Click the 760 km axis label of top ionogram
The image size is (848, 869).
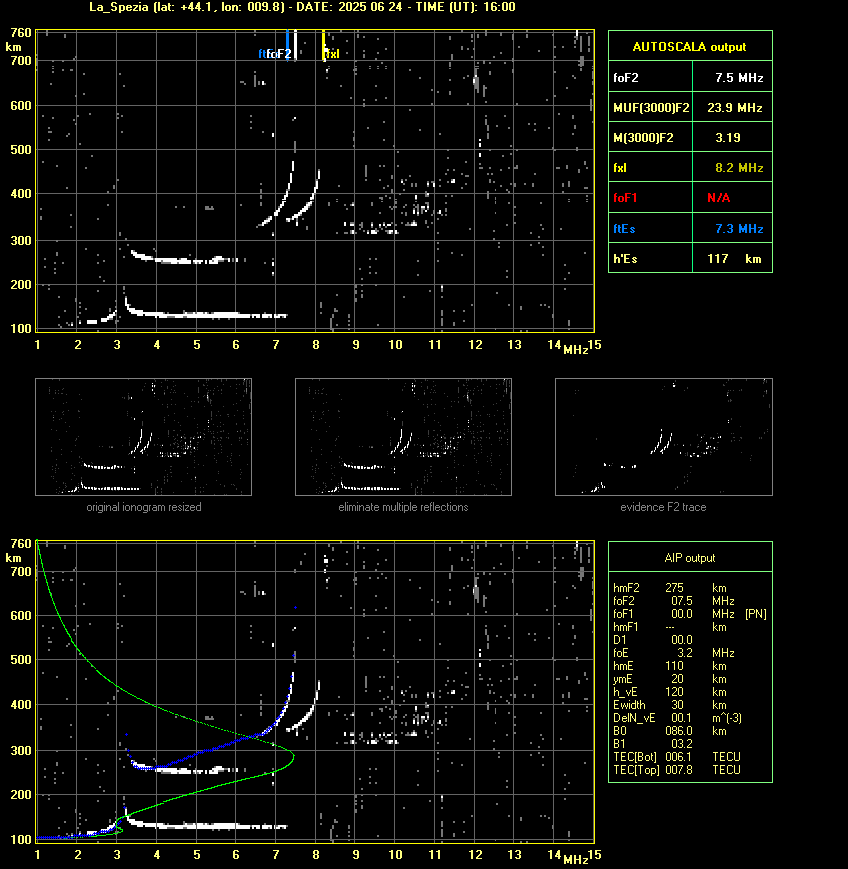pyautogui.click(x=21, y=33)
